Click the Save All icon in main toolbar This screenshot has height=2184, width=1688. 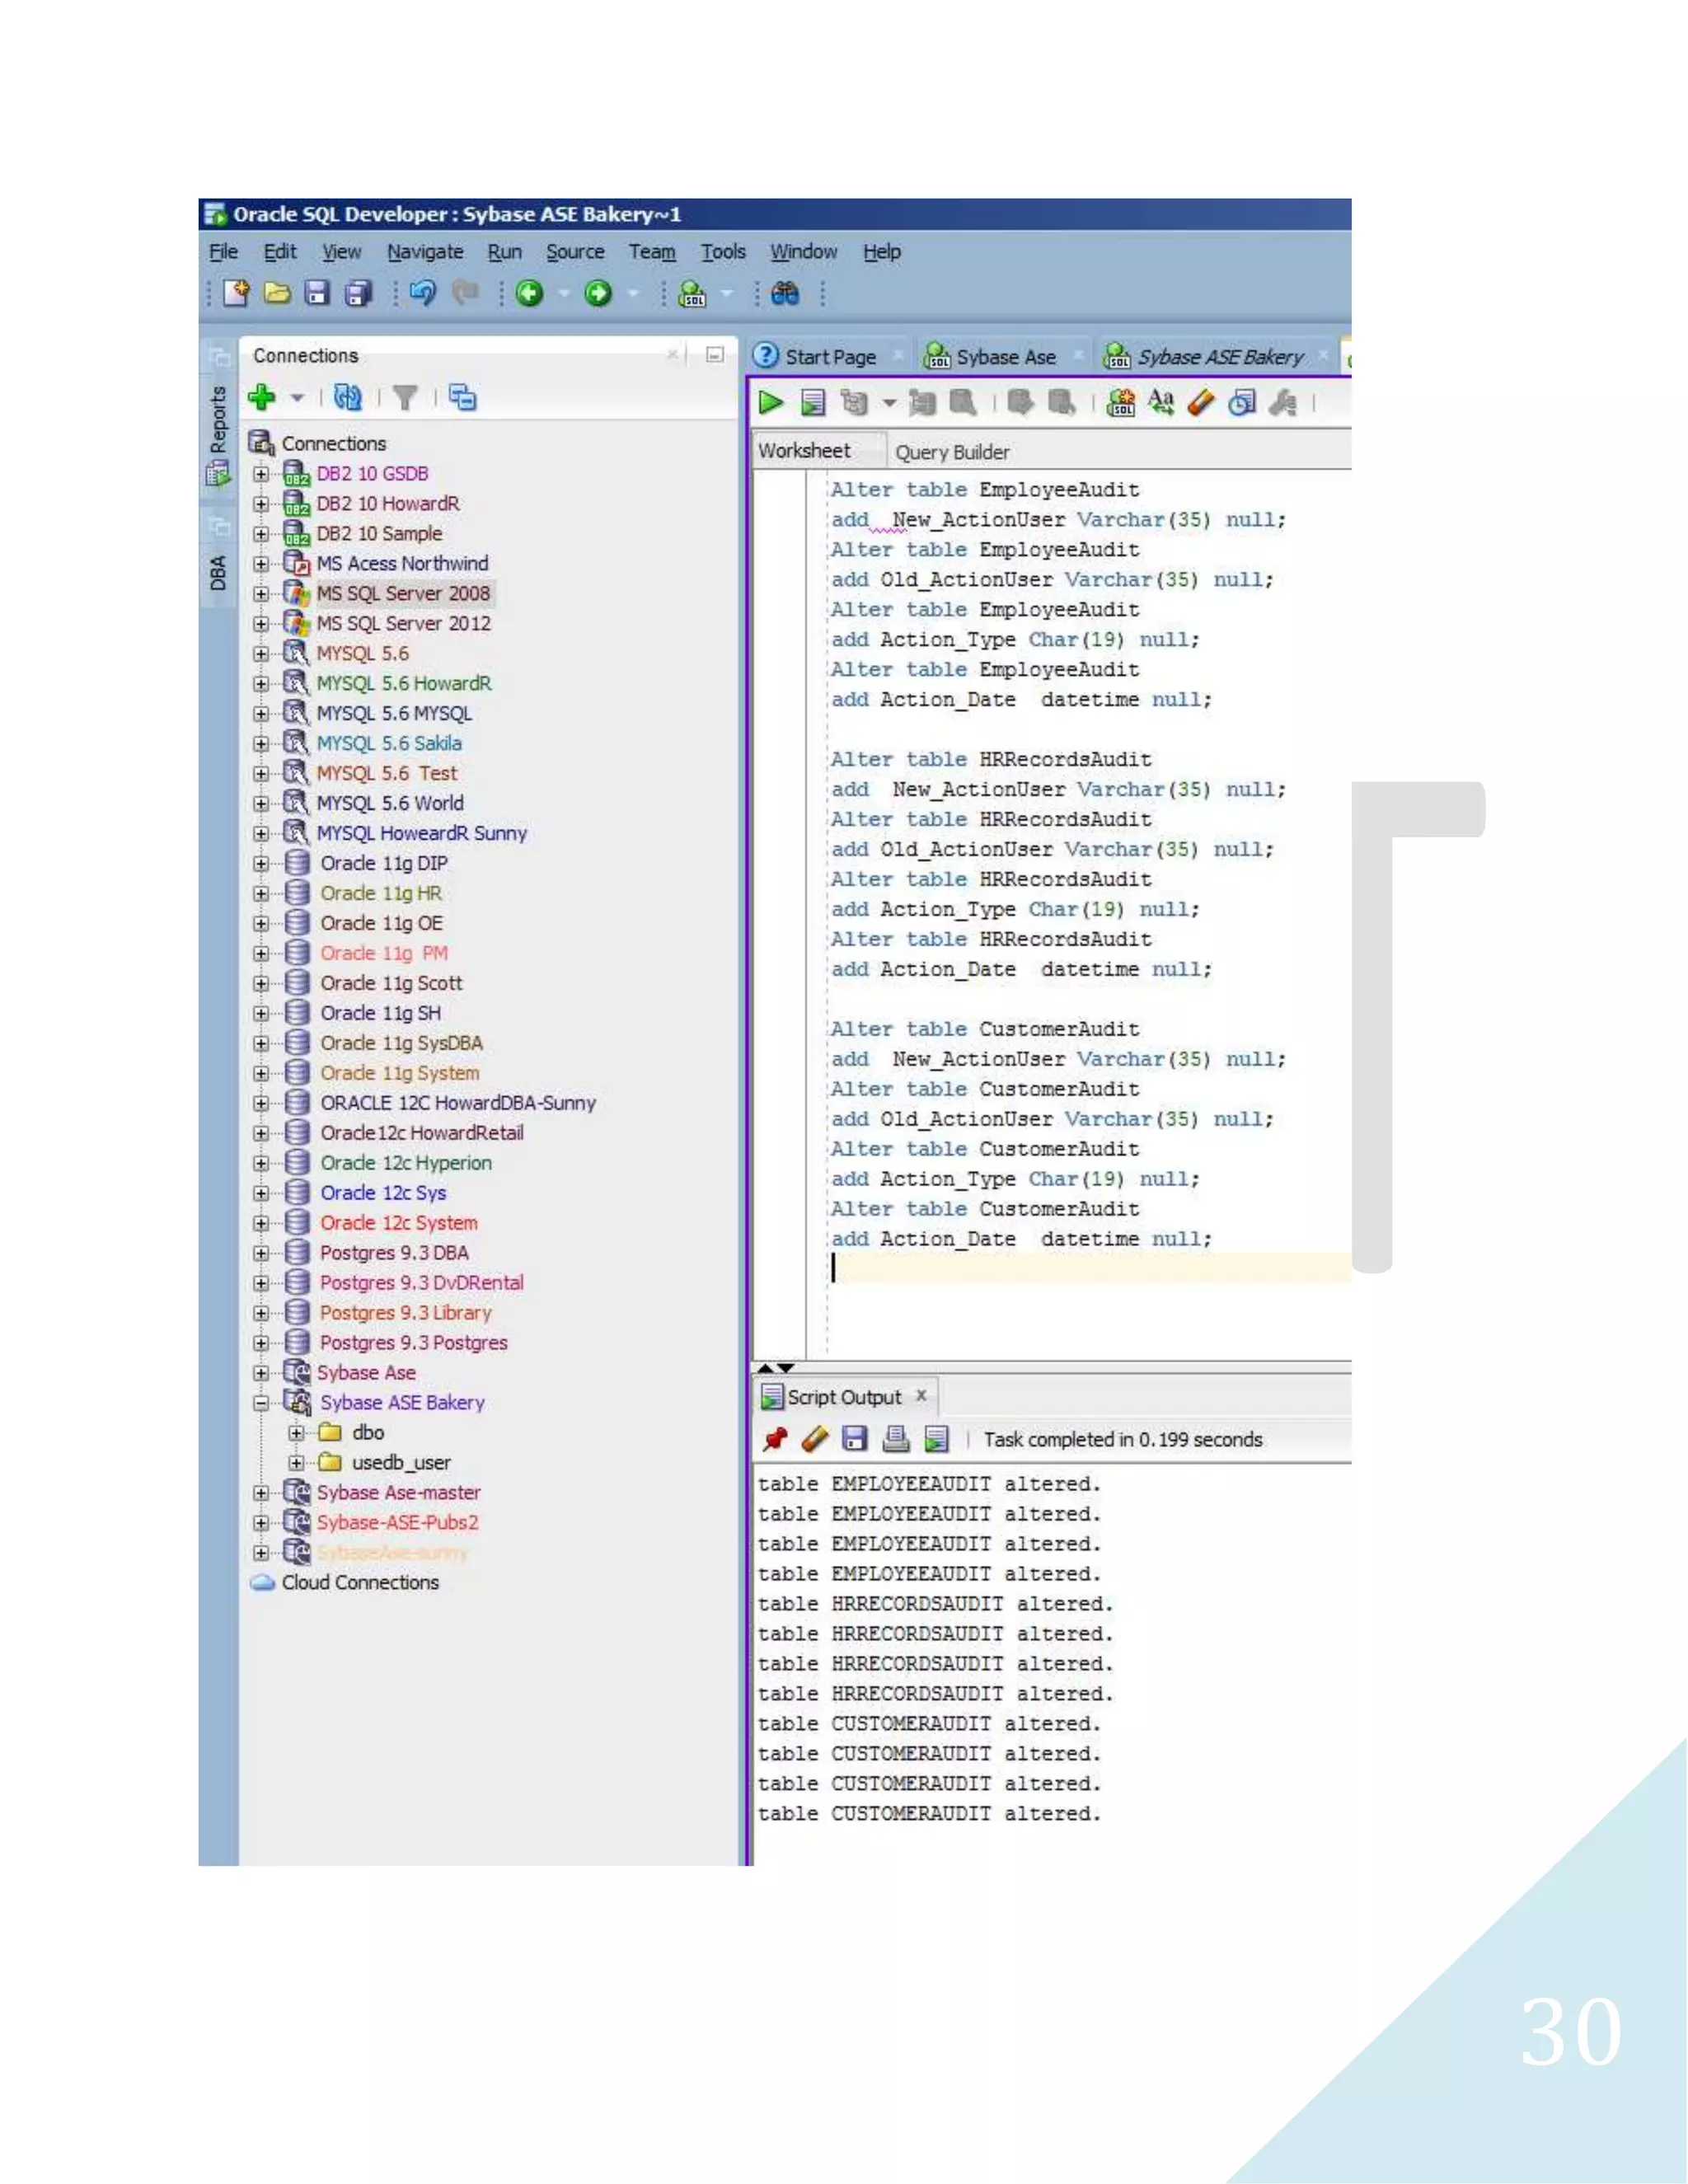(x=357, y=293)
